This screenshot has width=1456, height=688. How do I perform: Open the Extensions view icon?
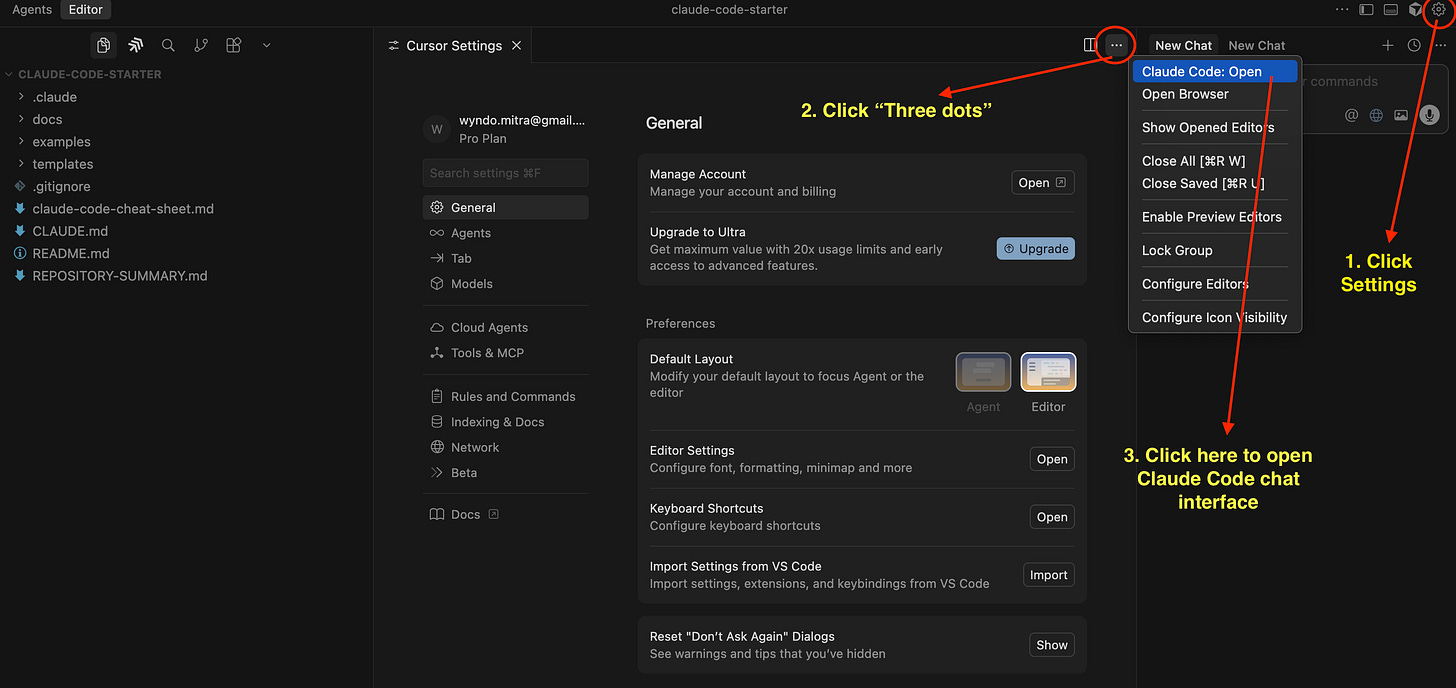click(x=231, y=45)
